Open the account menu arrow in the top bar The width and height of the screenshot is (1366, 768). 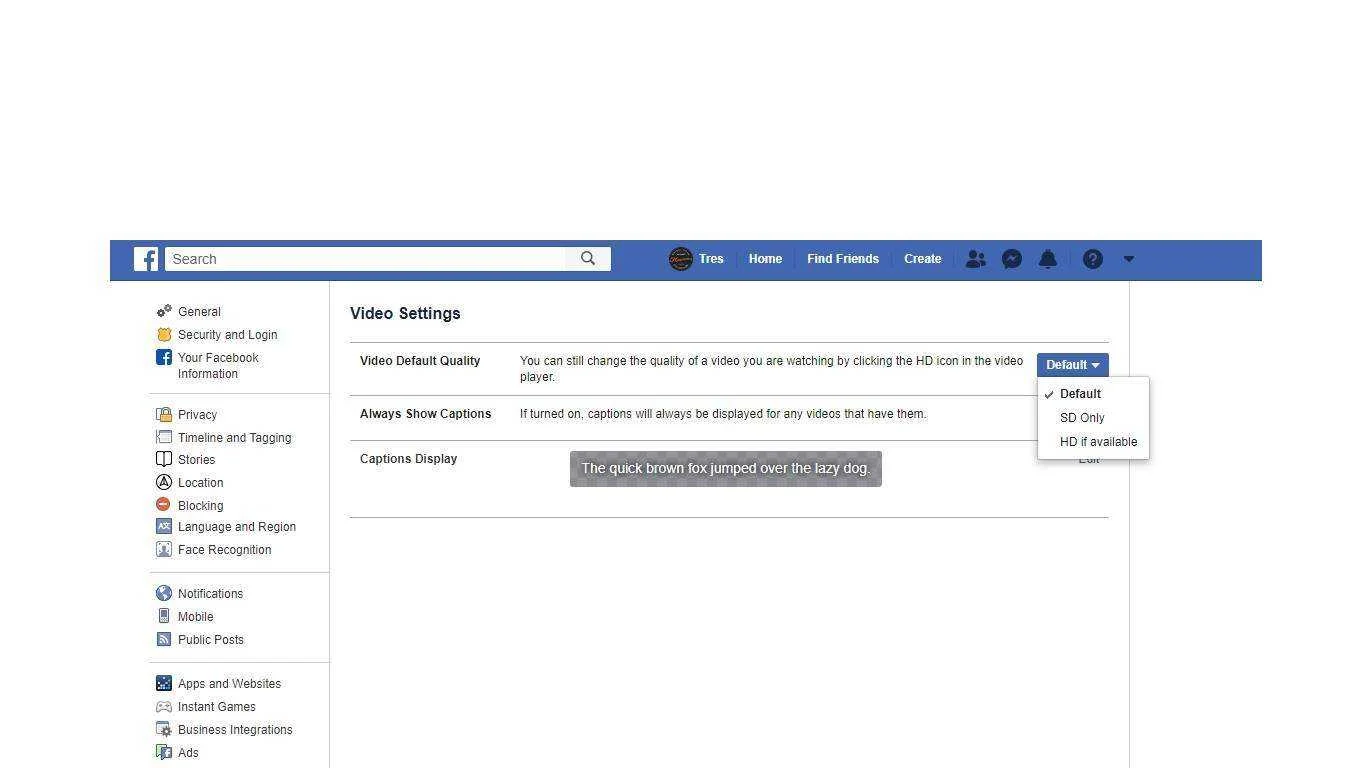coord(1129,259)
